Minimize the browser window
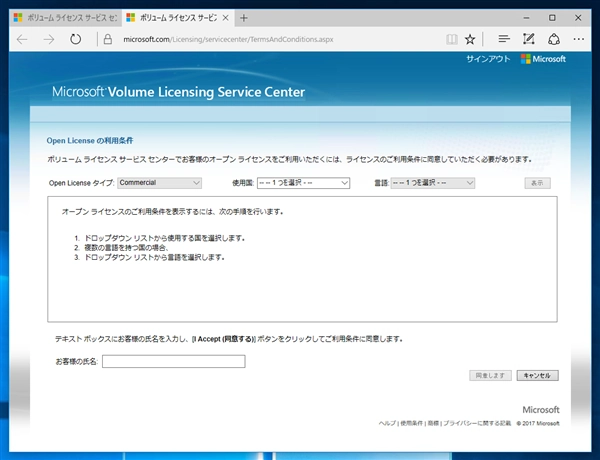Image resolution: width=600 pixels, height=460 pixels. (527, 18)
